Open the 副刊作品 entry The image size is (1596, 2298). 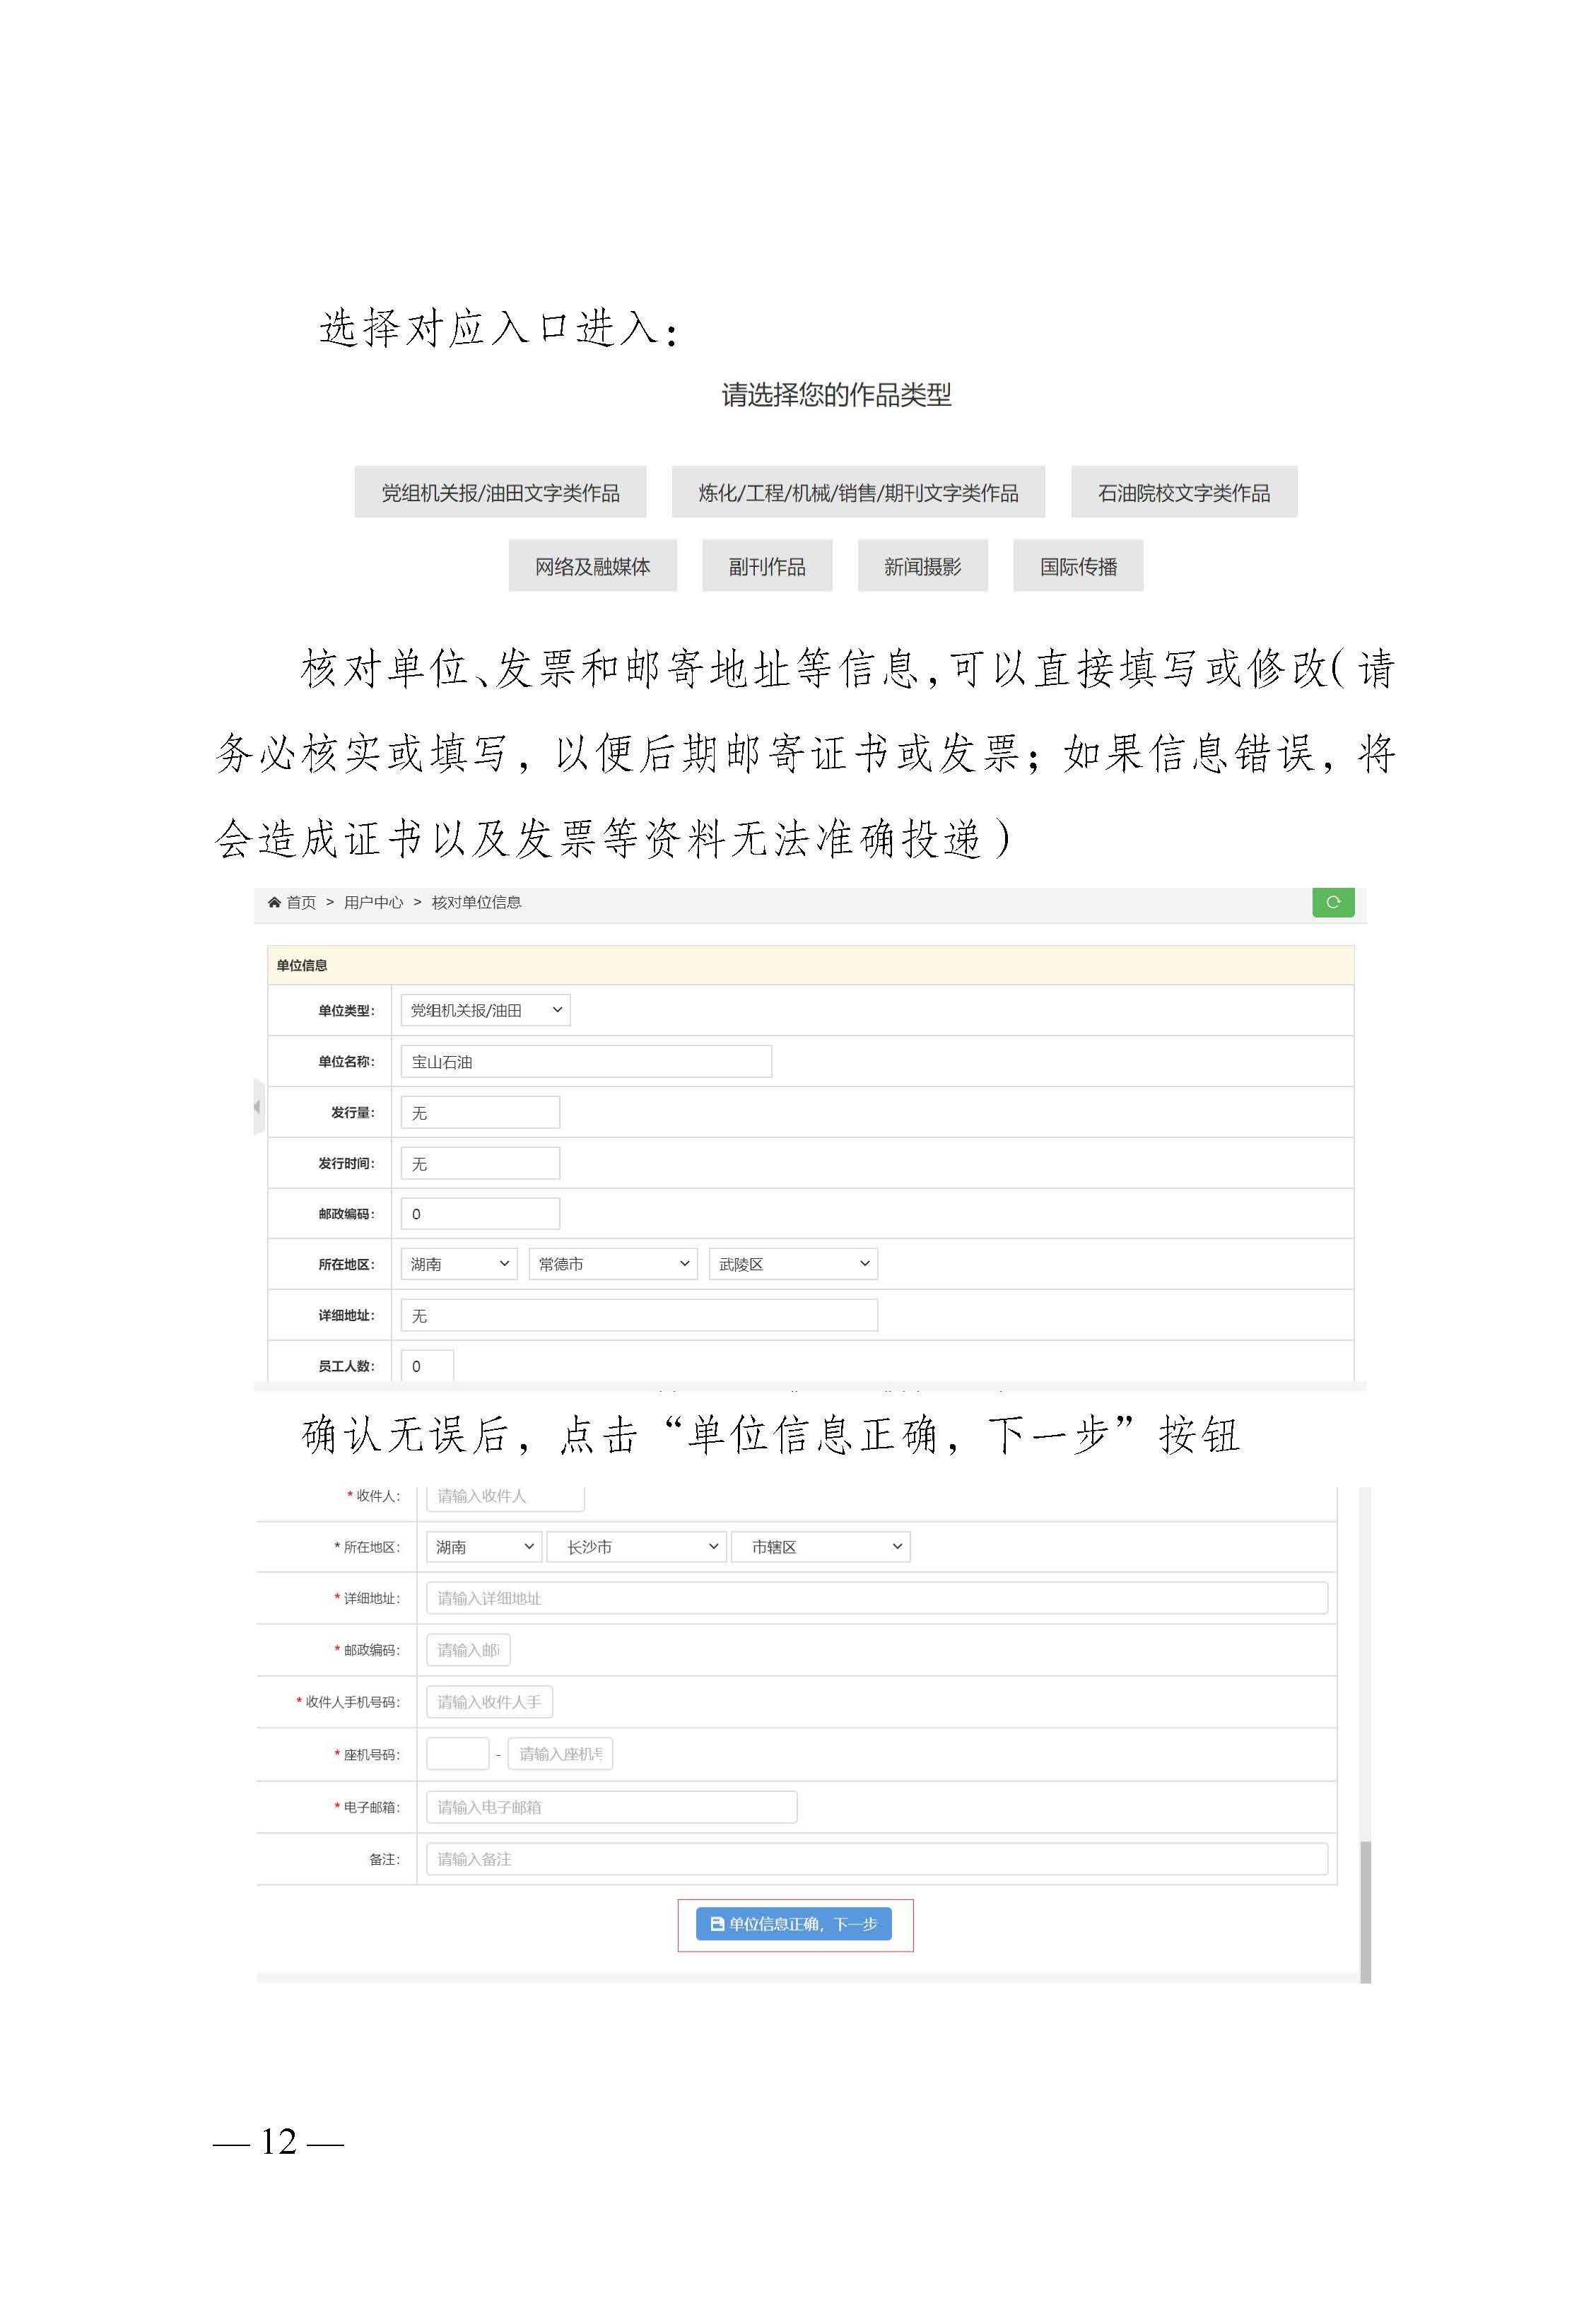click(767, 566)
